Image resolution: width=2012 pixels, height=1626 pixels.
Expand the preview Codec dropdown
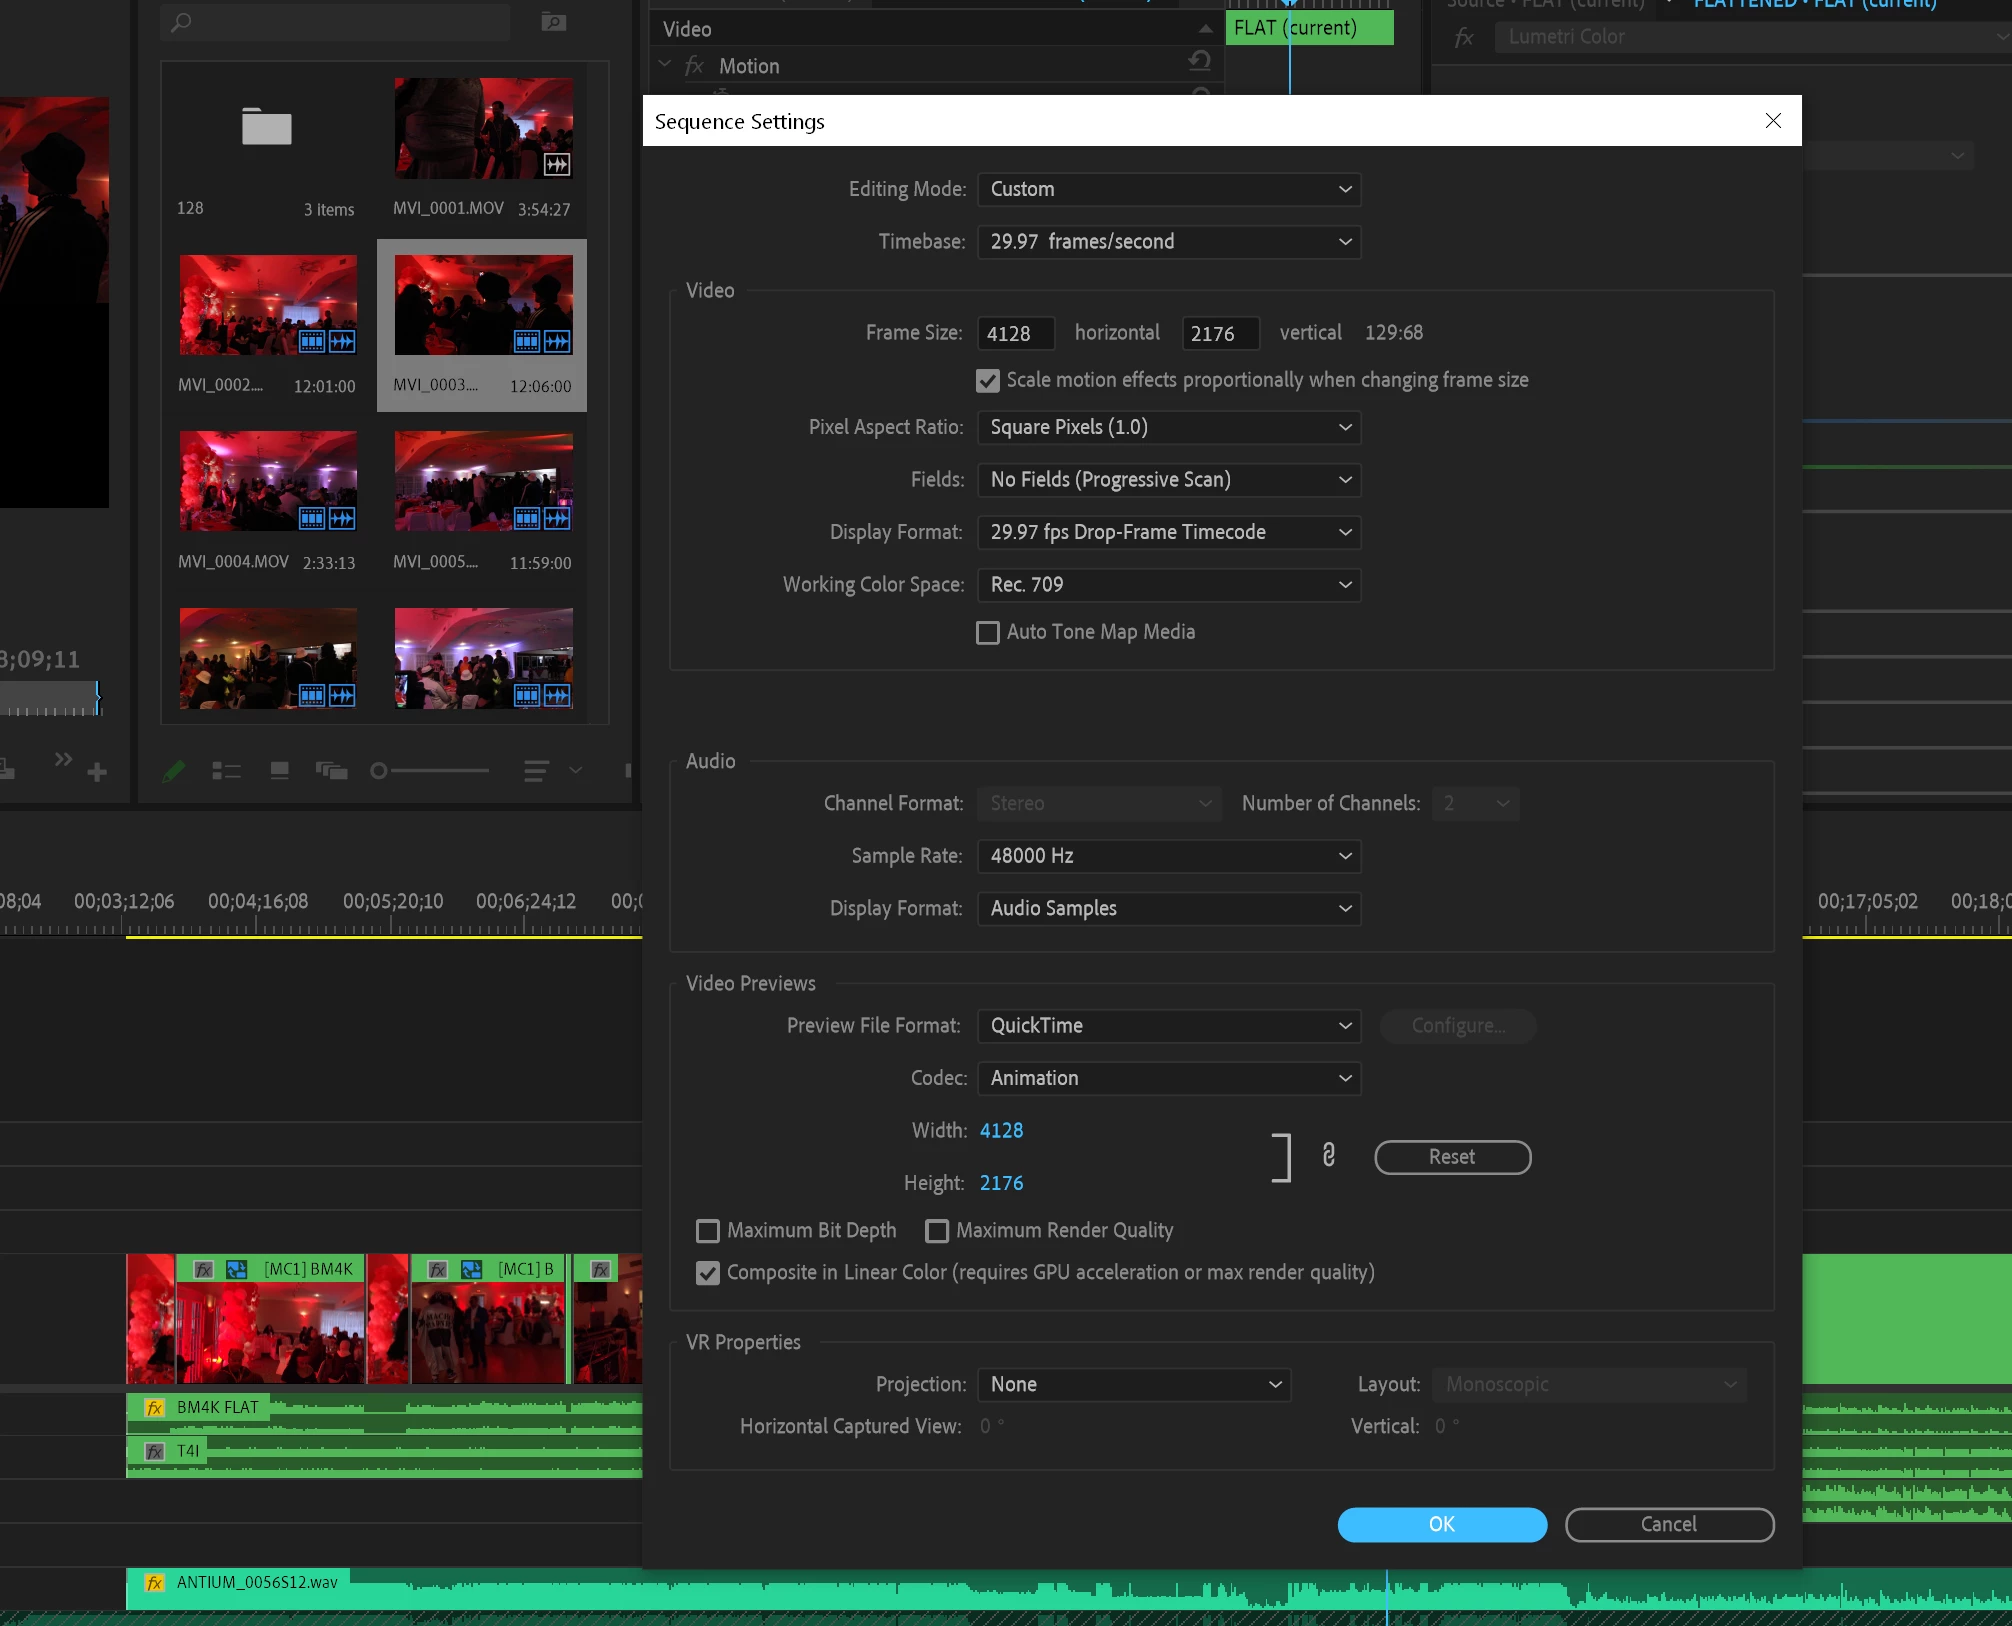coord(1168,1078)
